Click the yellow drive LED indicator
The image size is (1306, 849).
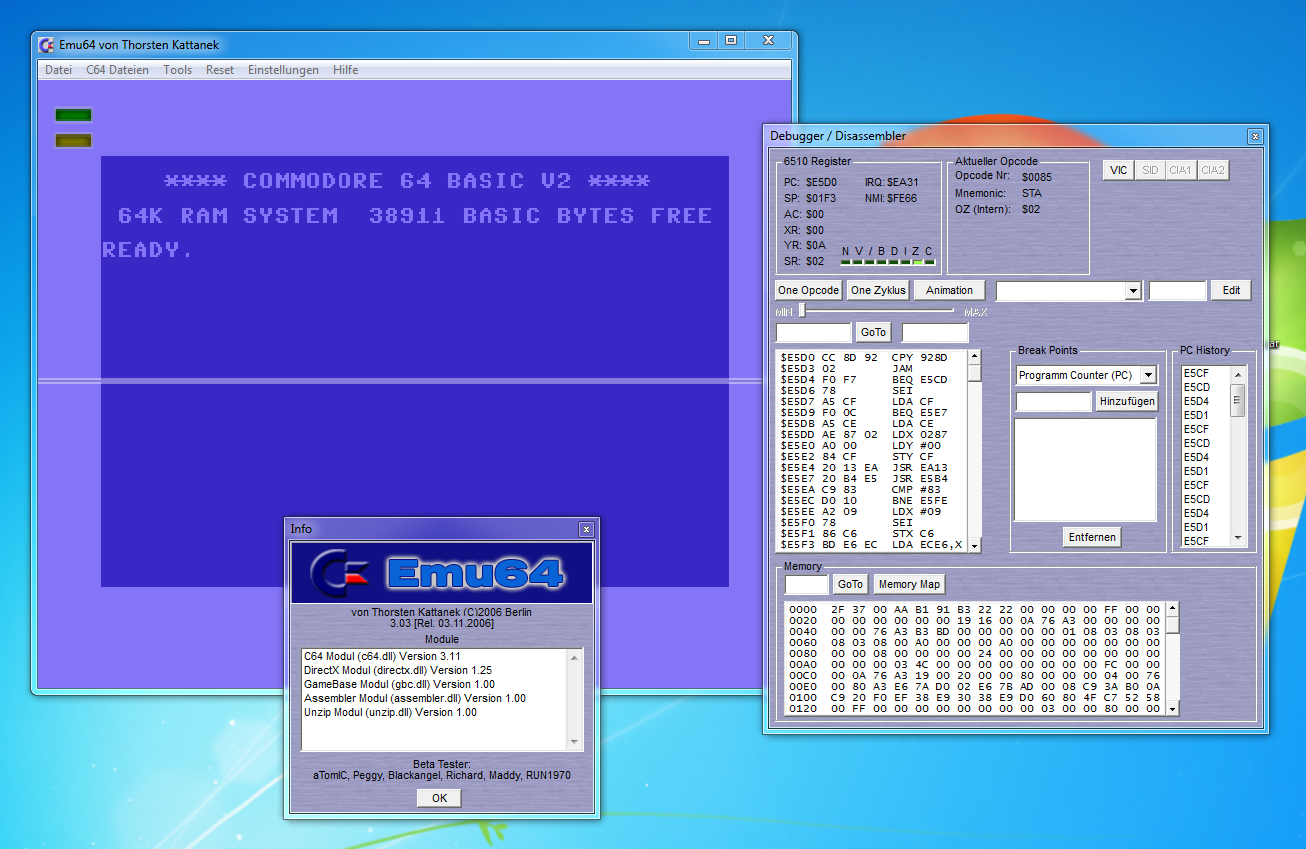pyautogui.click(x=74, y=140)
